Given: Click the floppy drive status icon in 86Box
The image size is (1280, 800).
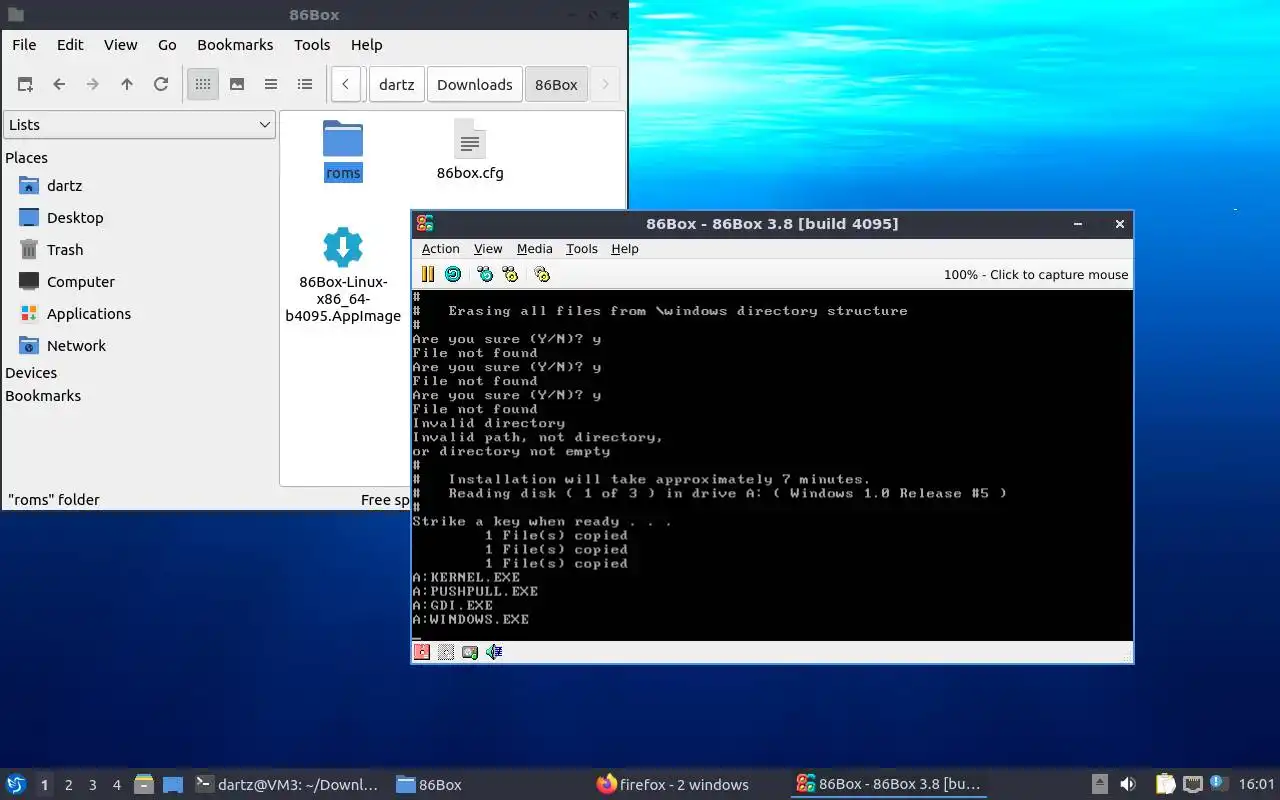Looking at the screenshot, I should [x=422, y=652].
